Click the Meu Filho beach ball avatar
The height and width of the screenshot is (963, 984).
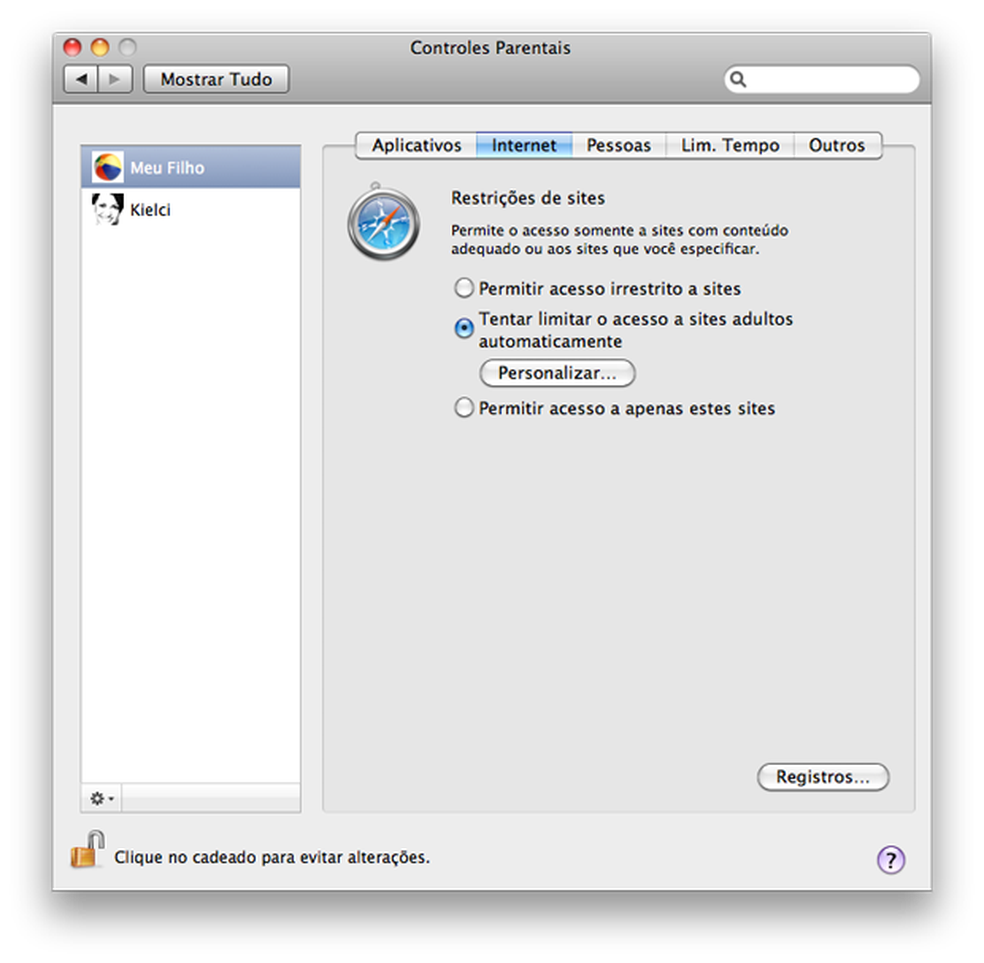point(107,168)
